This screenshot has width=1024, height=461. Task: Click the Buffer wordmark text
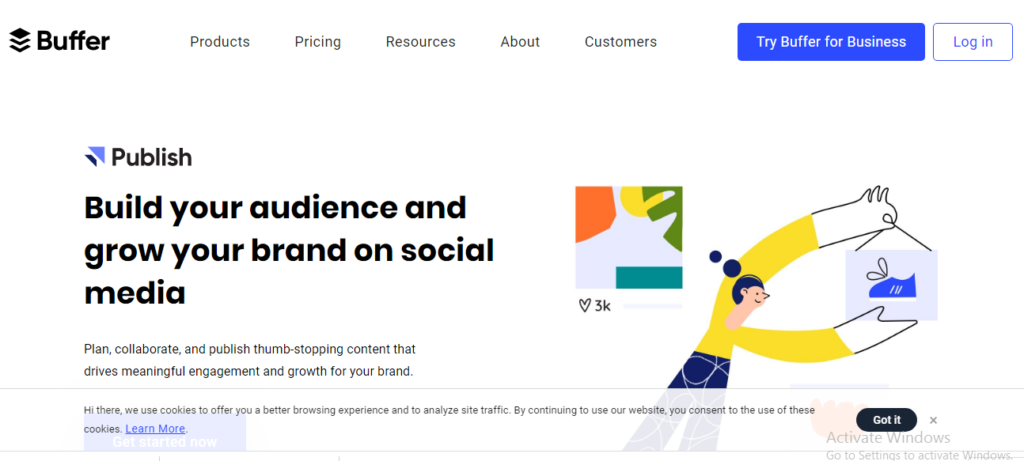(73, 41)
